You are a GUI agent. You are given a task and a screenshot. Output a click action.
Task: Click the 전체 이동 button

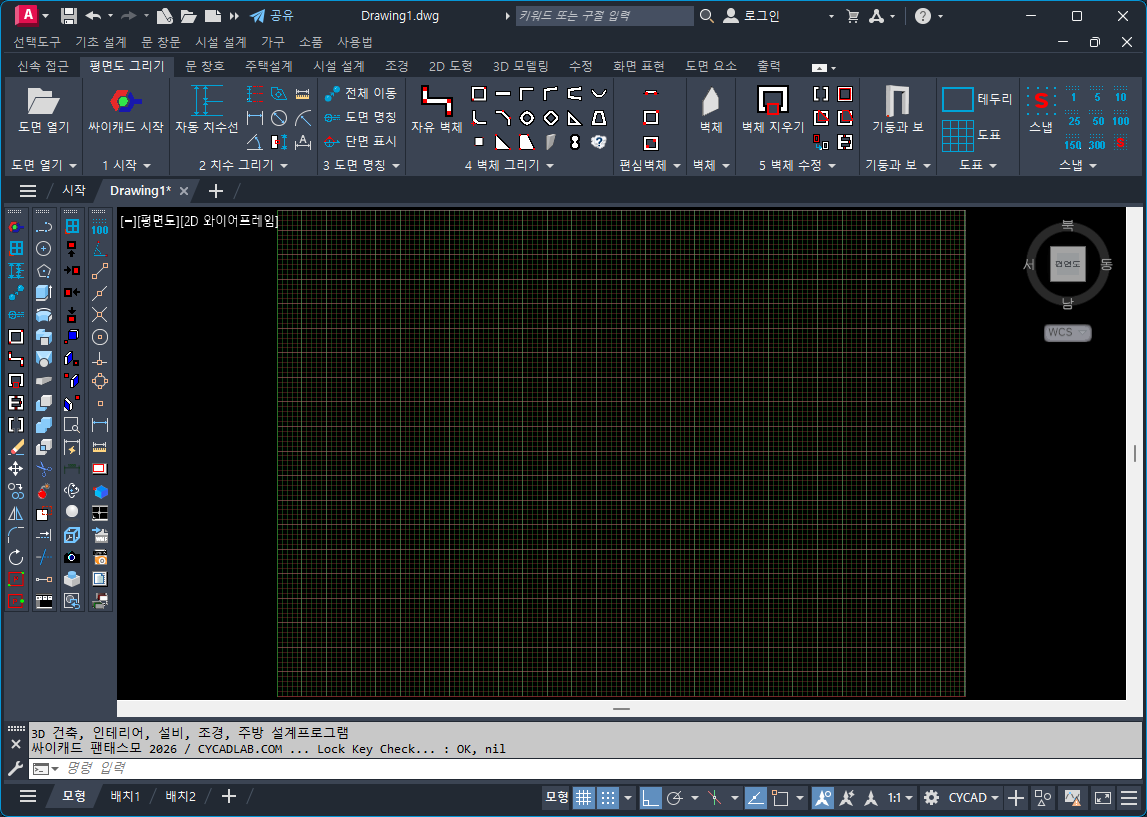point(361,93)
